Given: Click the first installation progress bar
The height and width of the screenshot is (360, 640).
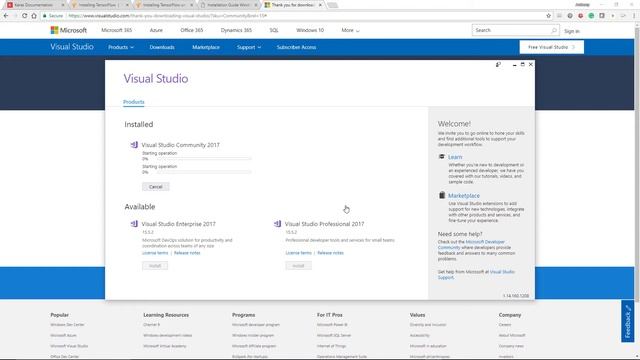Looking at the screenshot, I should [x=204, y=159].
